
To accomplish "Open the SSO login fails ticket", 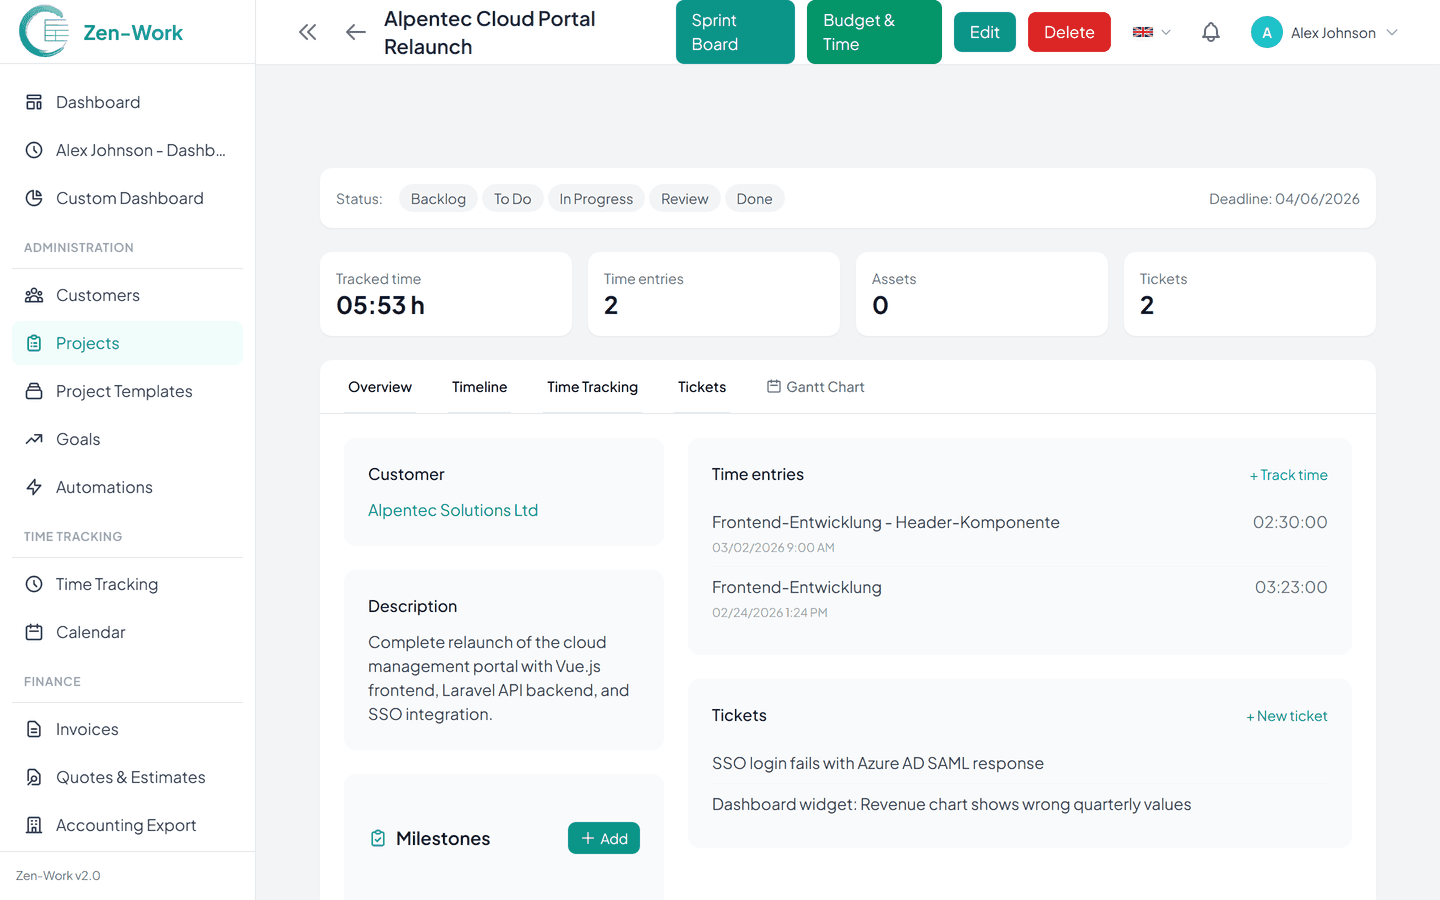I will tap(877, 763).
